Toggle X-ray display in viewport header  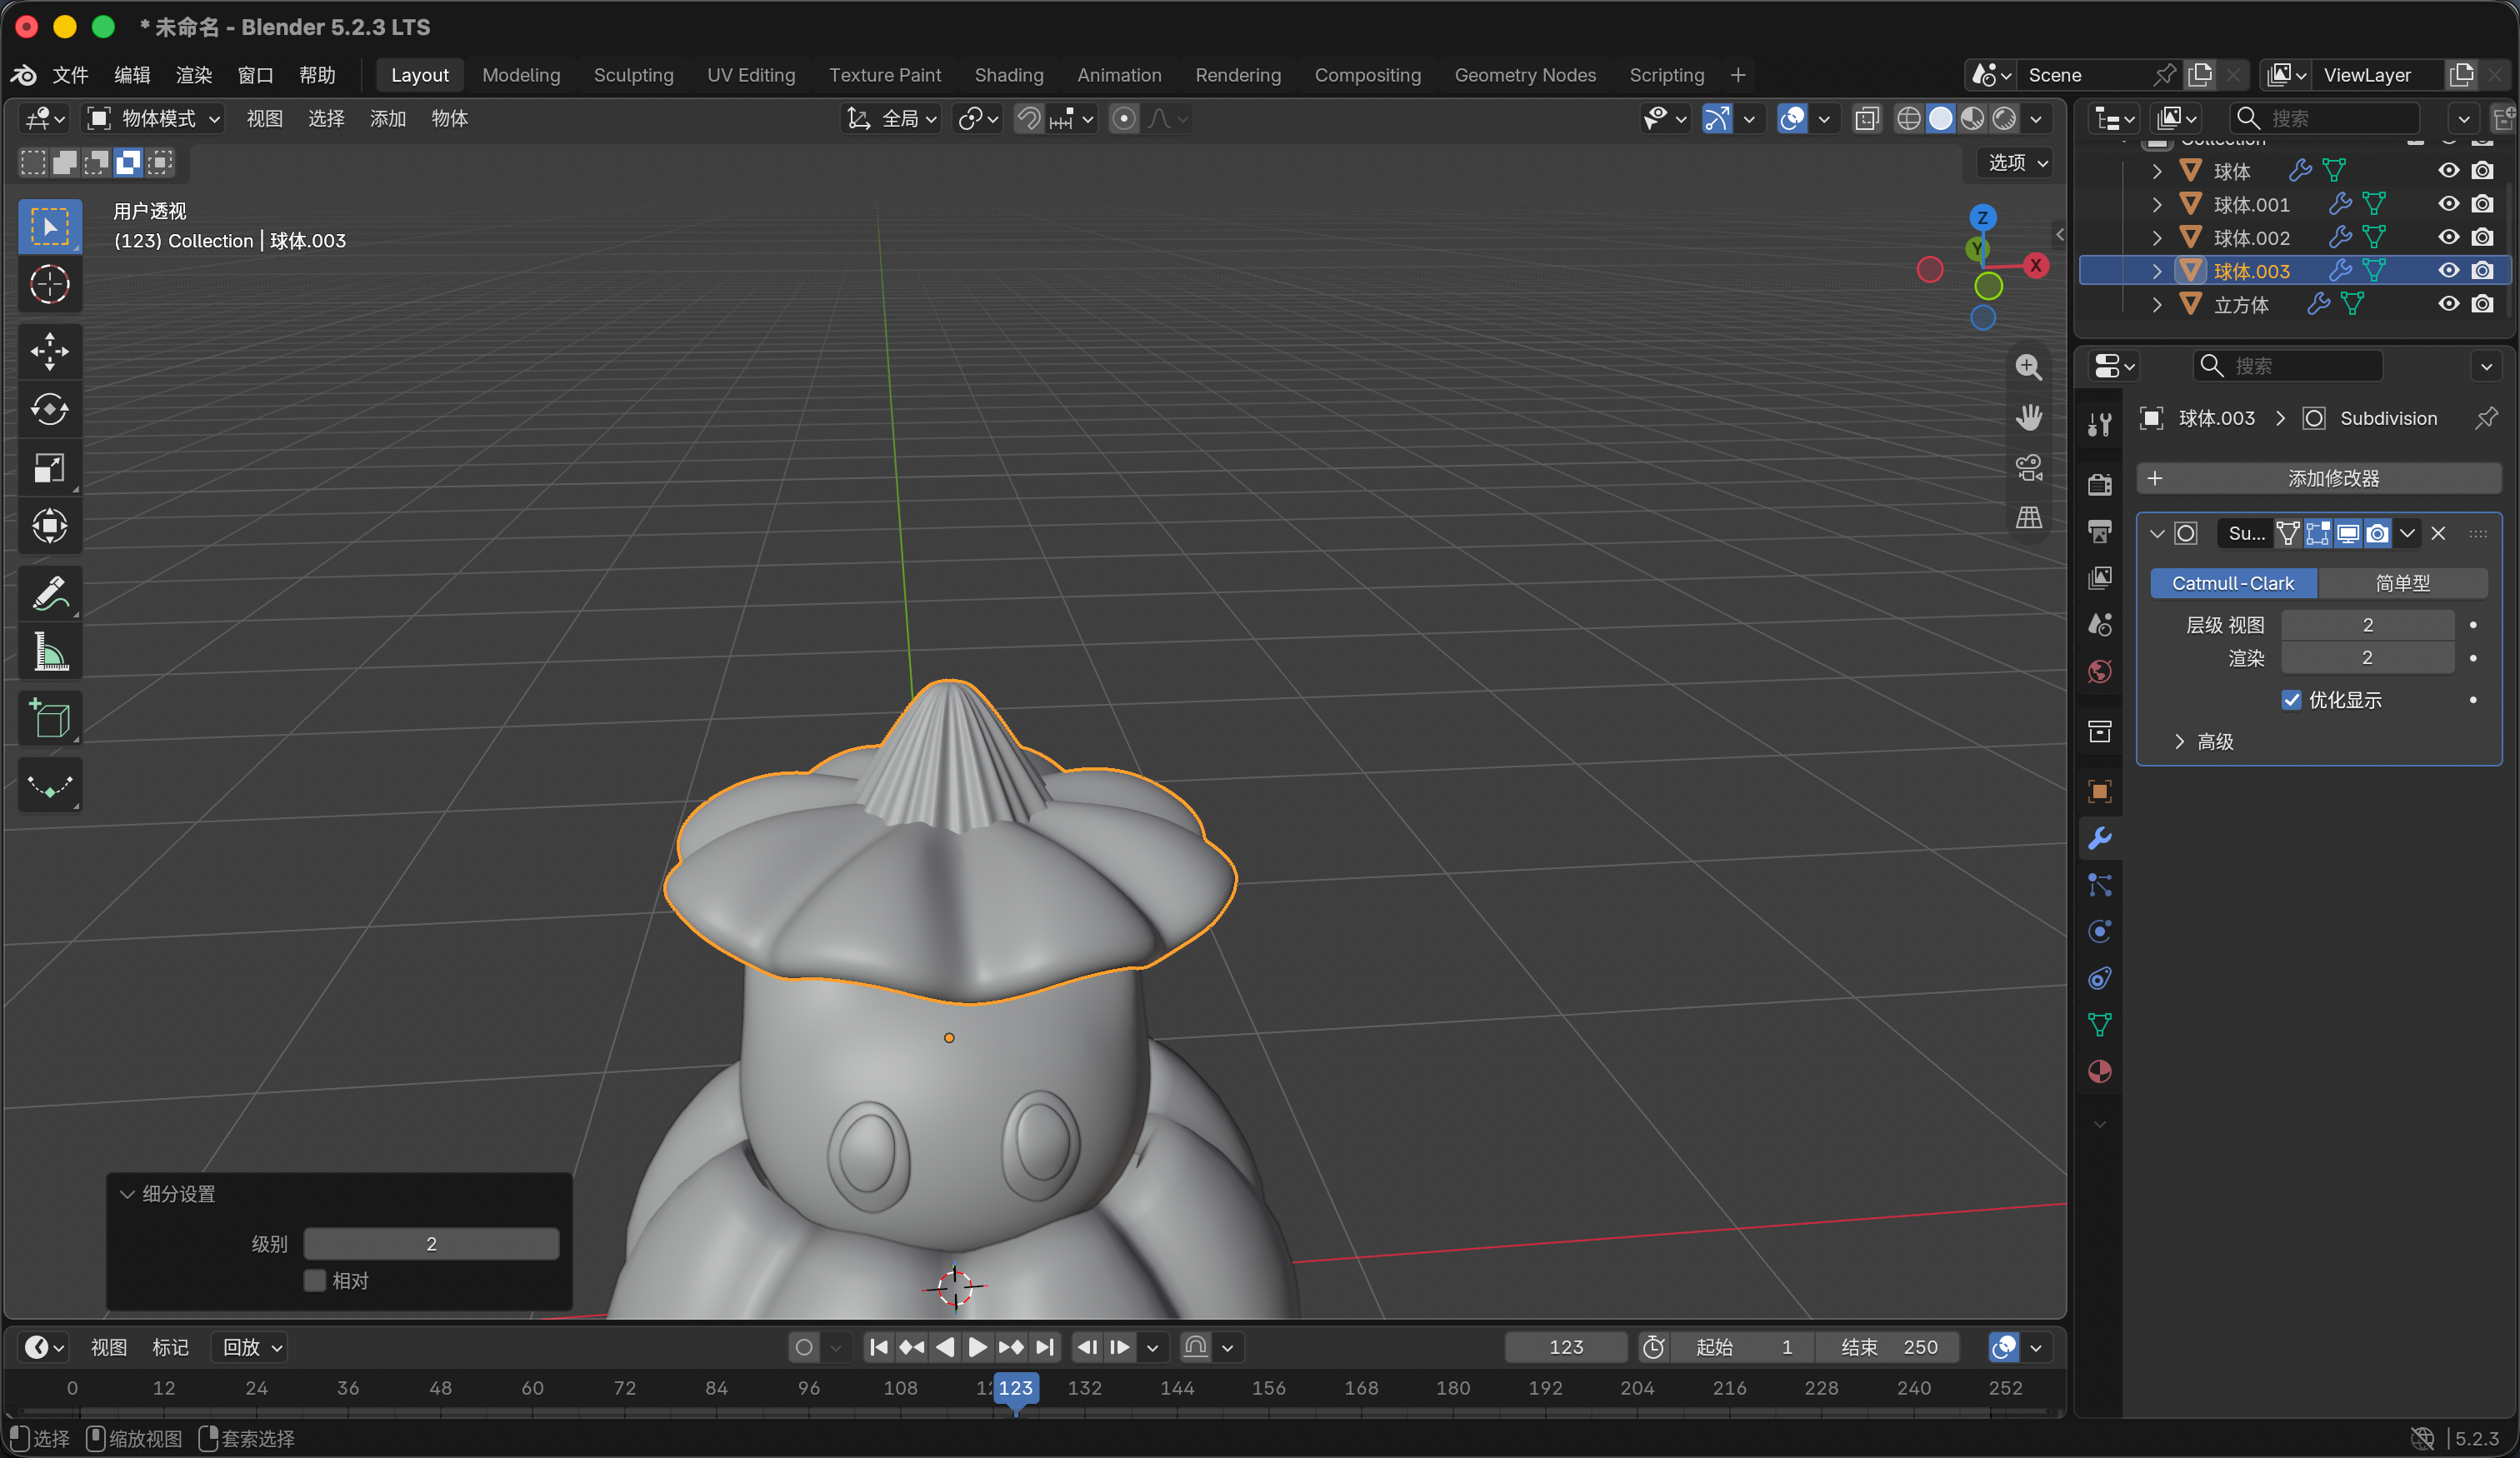coord(1866,119)
